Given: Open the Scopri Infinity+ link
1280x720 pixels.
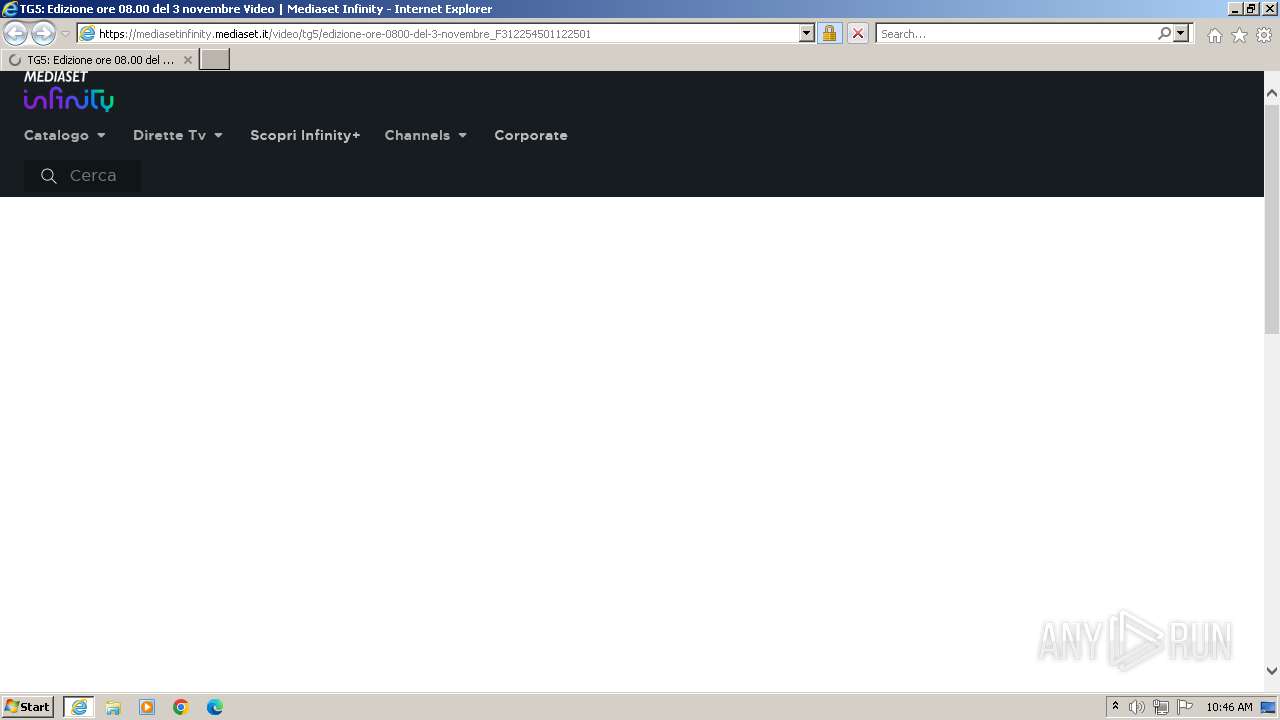Looking at the screenshot, I should pyautogui.click(x=305, y=135).
